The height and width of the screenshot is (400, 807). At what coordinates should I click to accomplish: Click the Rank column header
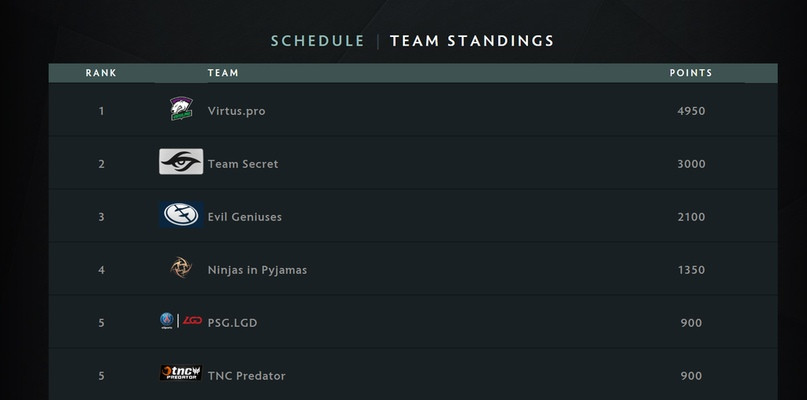pos(101,73)
